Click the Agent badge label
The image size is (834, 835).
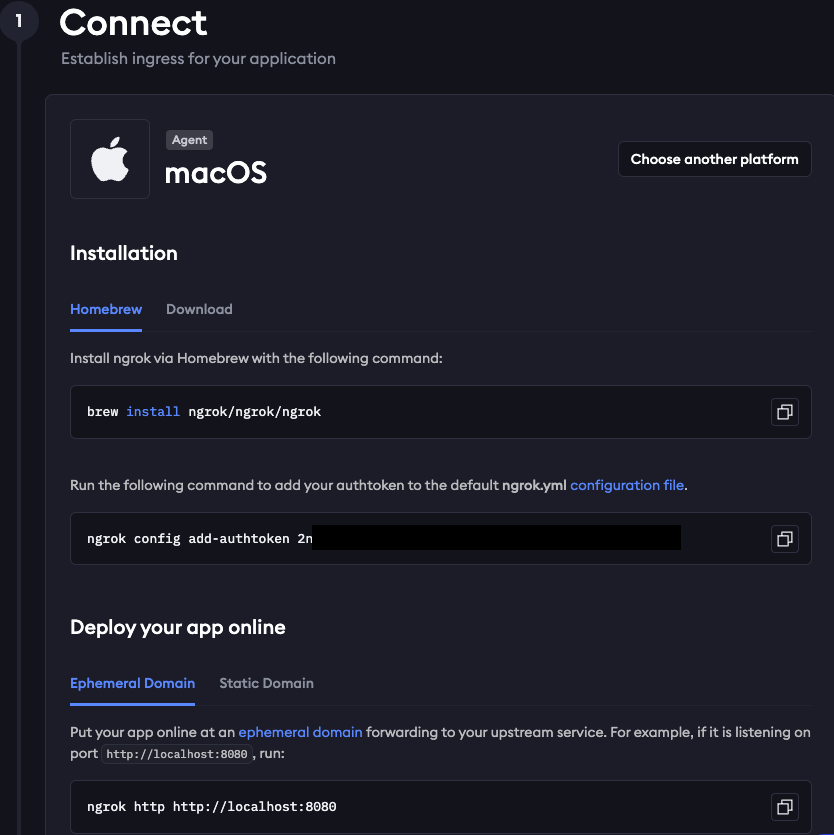coord(189,140)
